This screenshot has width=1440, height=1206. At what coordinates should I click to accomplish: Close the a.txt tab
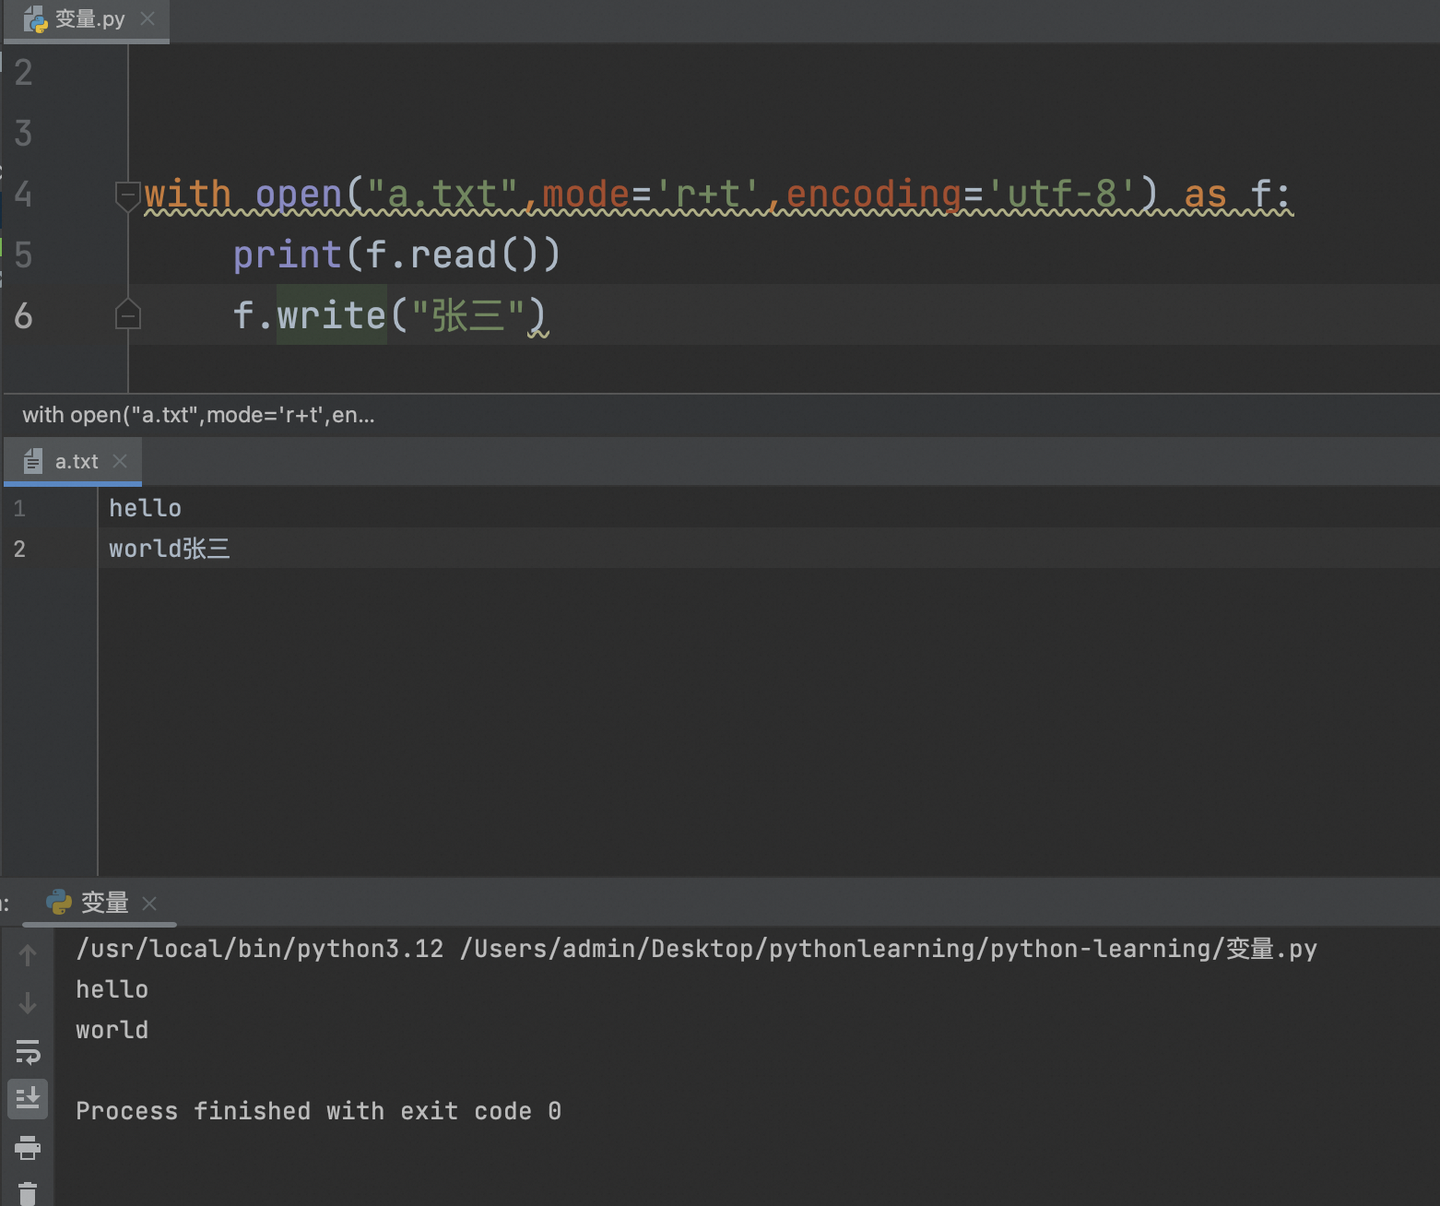click(x=119, y=461)
